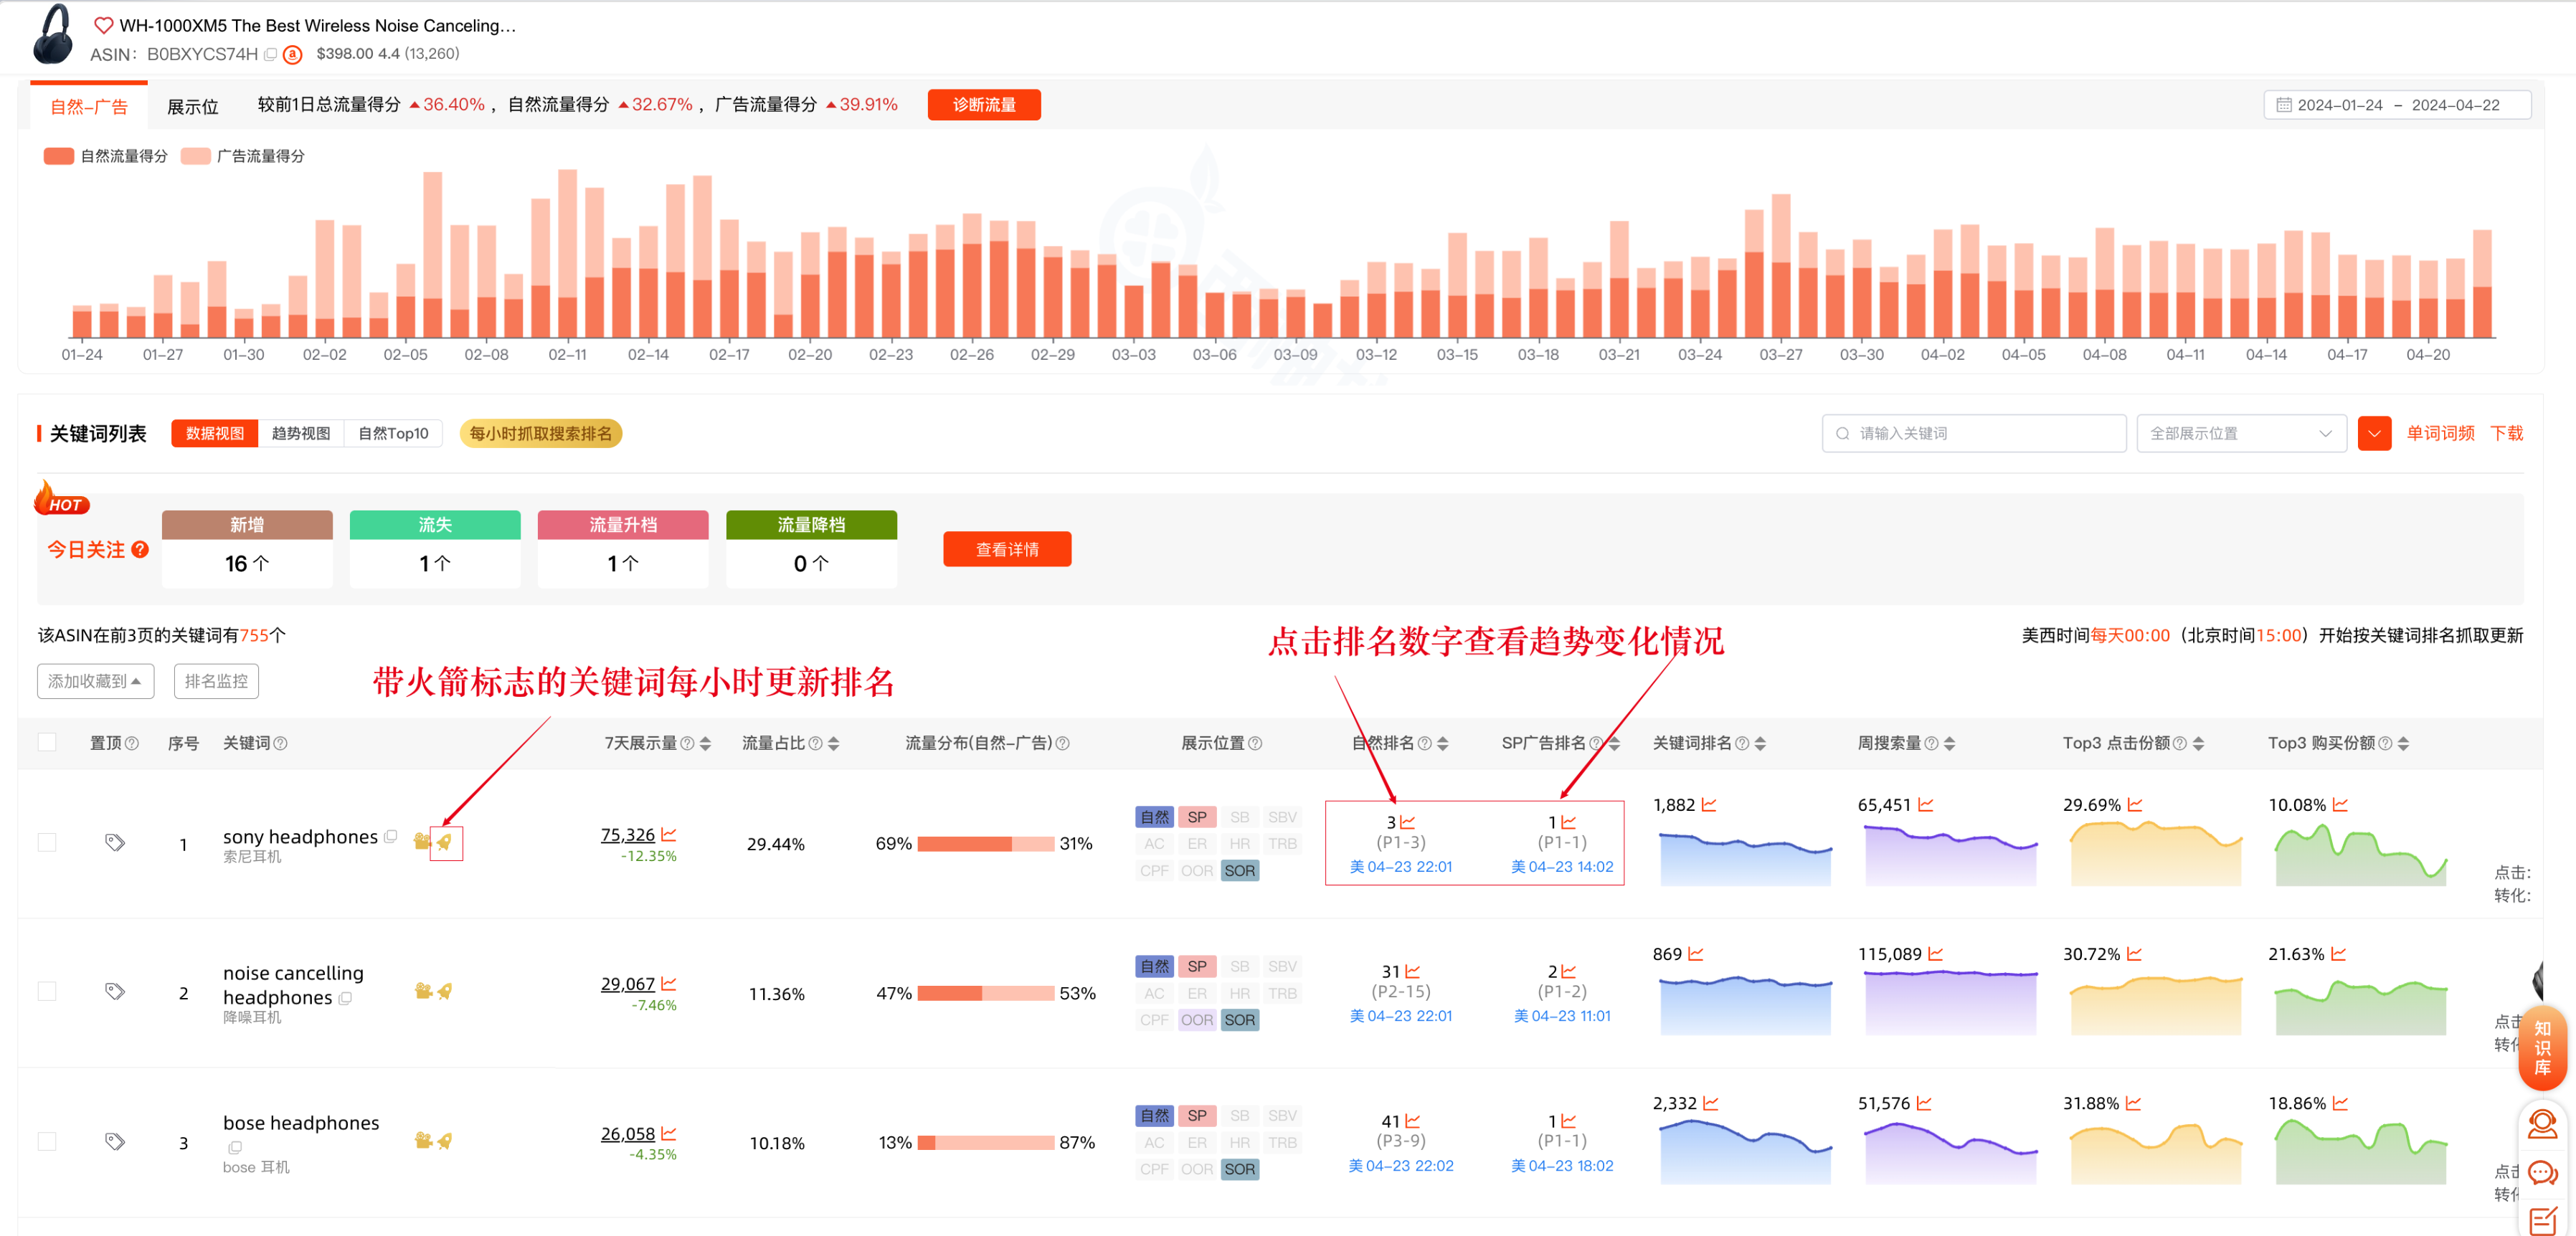Check the noise cancelling headphones row checkbox

coord(47,992)
